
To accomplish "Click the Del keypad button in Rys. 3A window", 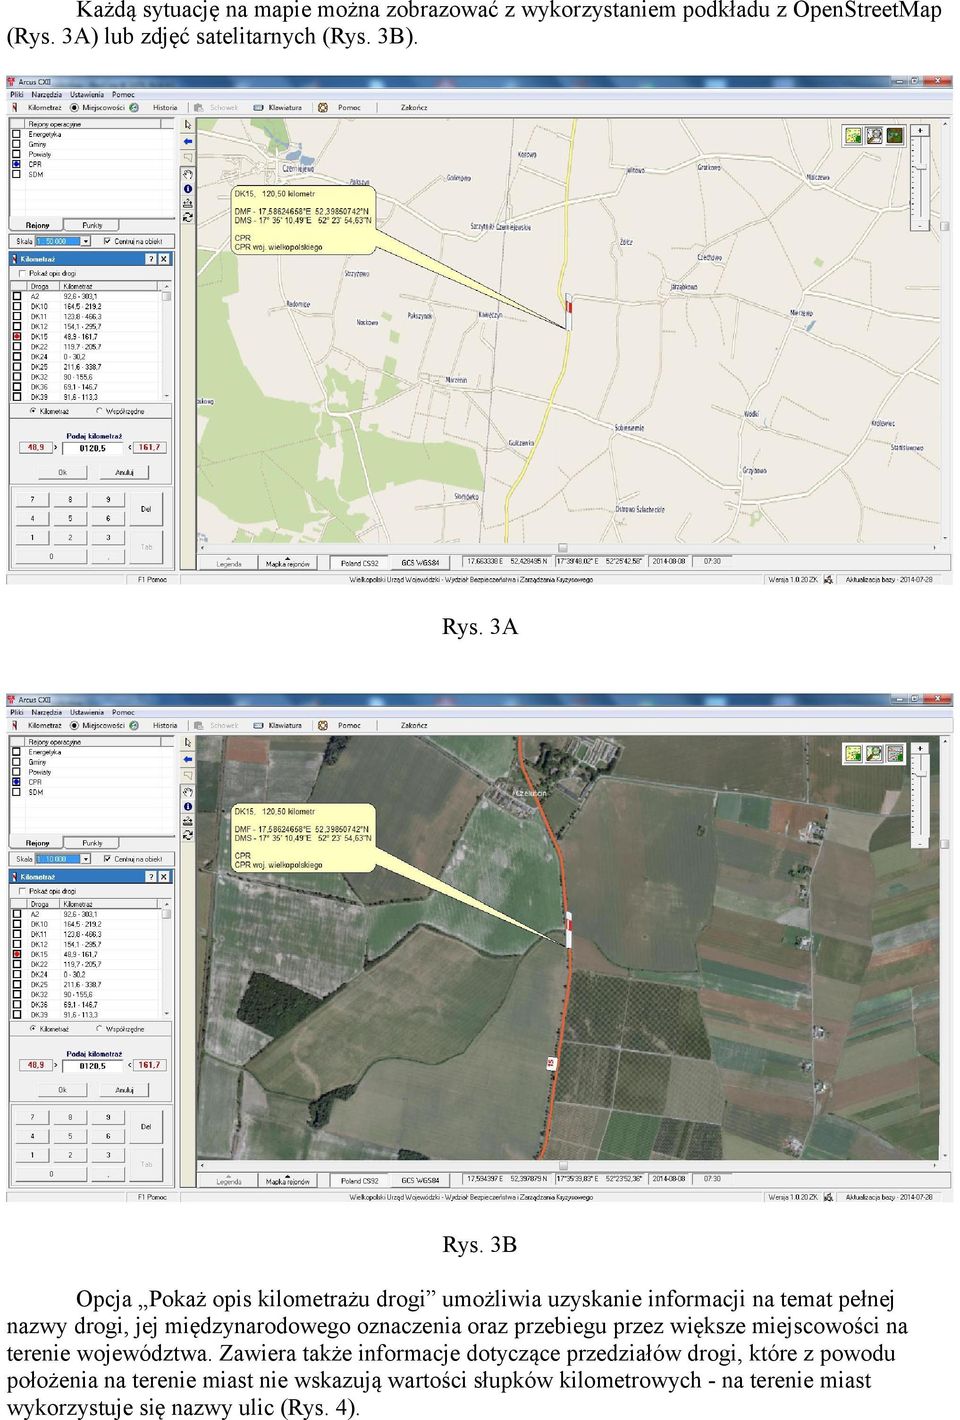I will point(146,509).
